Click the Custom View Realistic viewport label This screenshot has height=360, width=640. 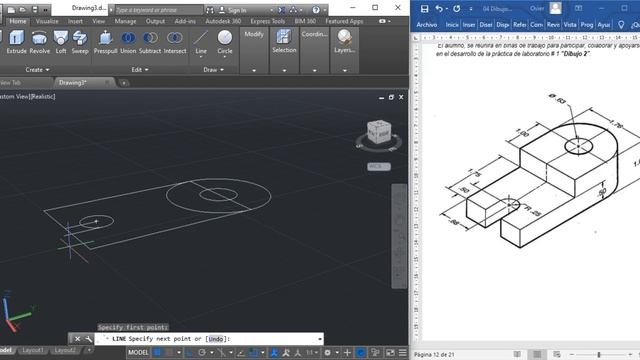(27, 97)
